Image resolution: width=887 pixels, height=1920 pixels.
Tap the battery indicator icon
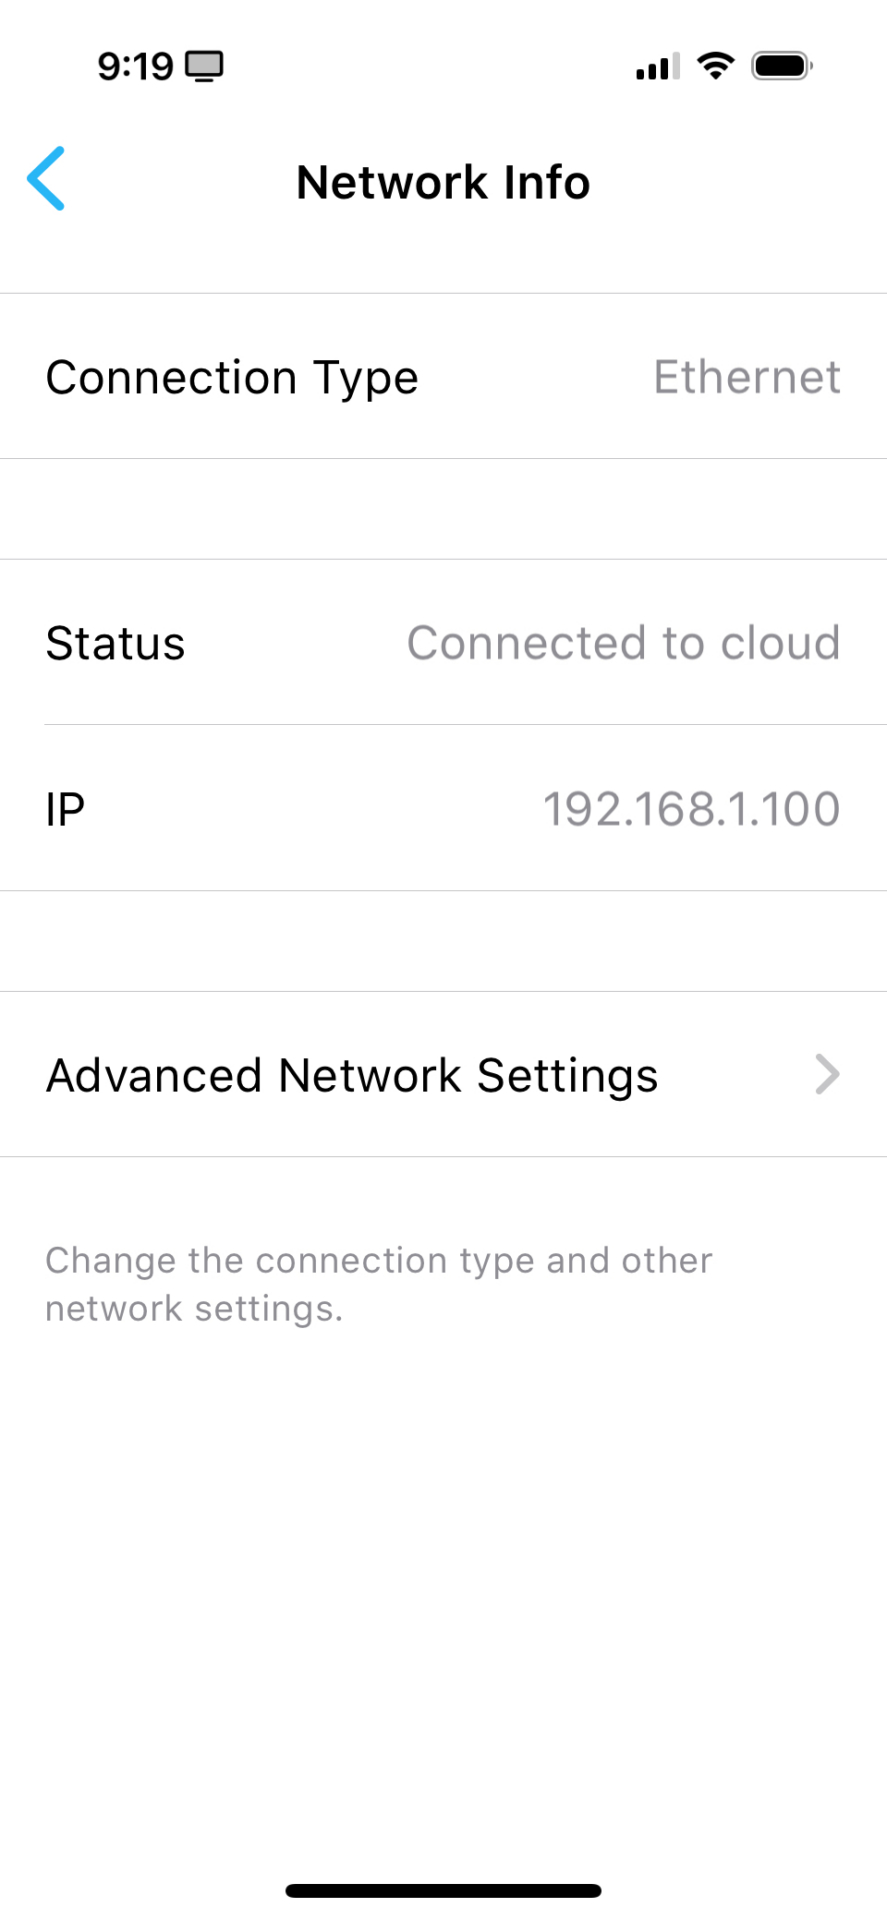782,66
